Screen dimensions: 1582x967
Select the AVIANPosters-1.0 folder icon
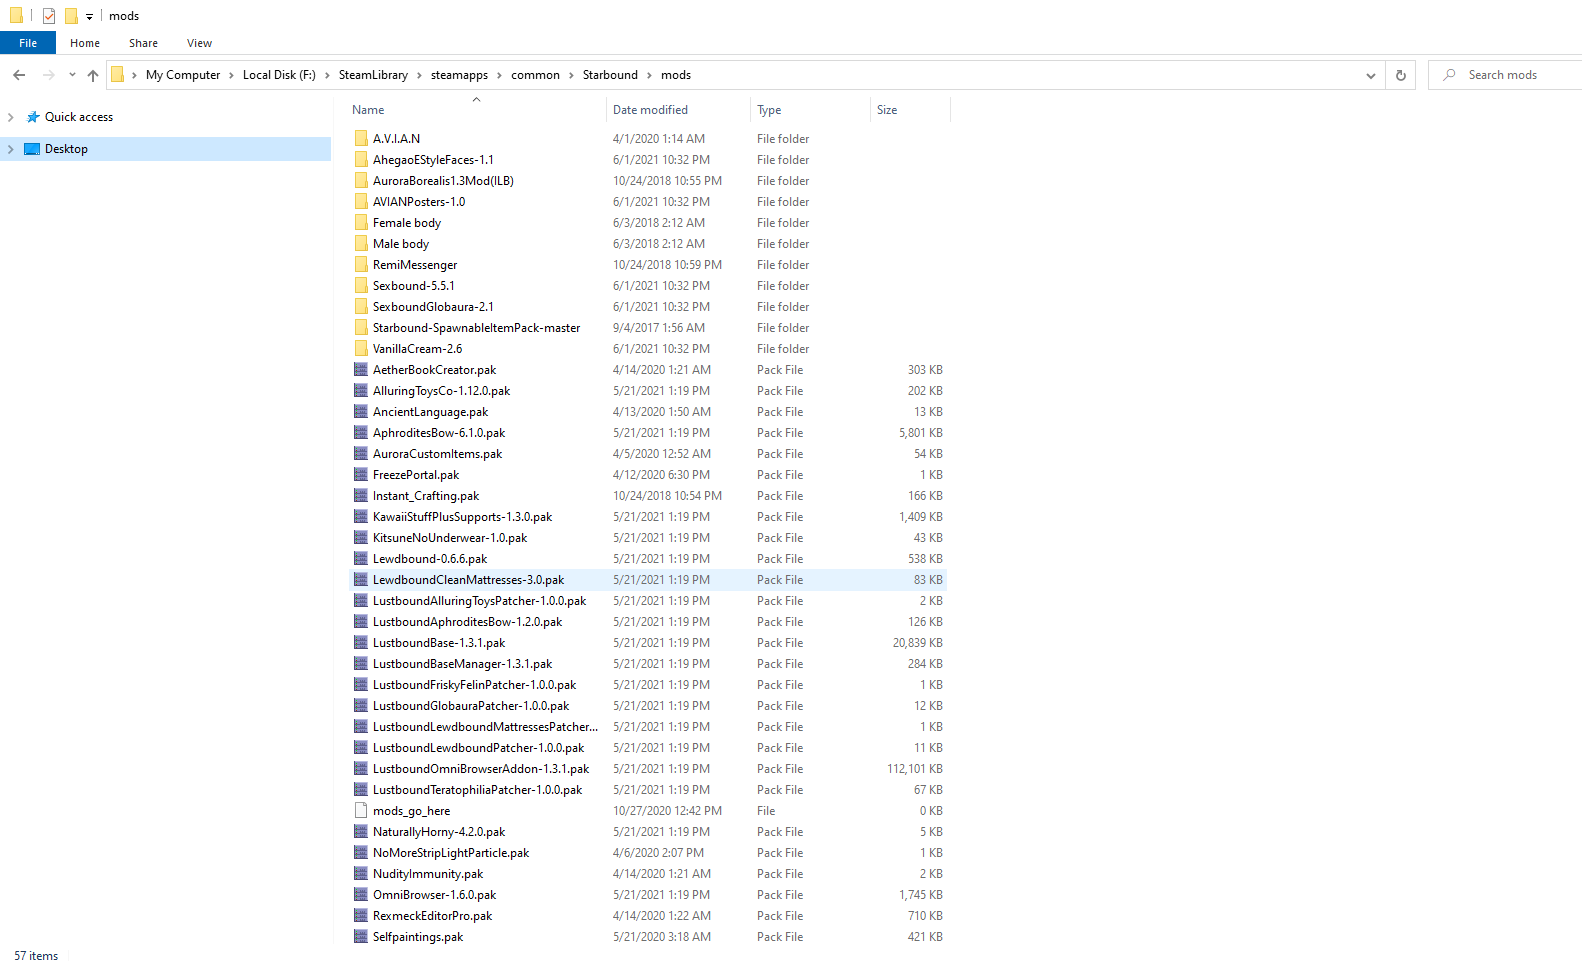[x=361, y=201]
